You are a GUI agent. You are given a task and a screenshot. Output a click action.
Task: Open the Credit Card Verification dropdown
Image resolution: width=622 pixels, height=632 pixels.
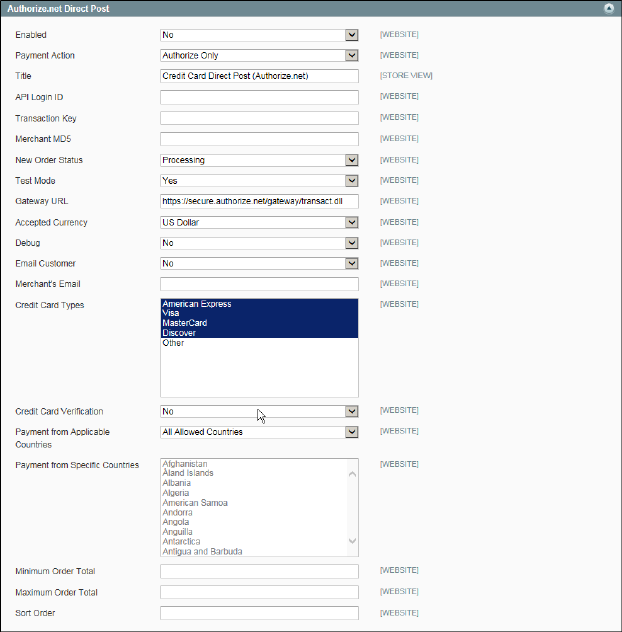coord(259,412)
